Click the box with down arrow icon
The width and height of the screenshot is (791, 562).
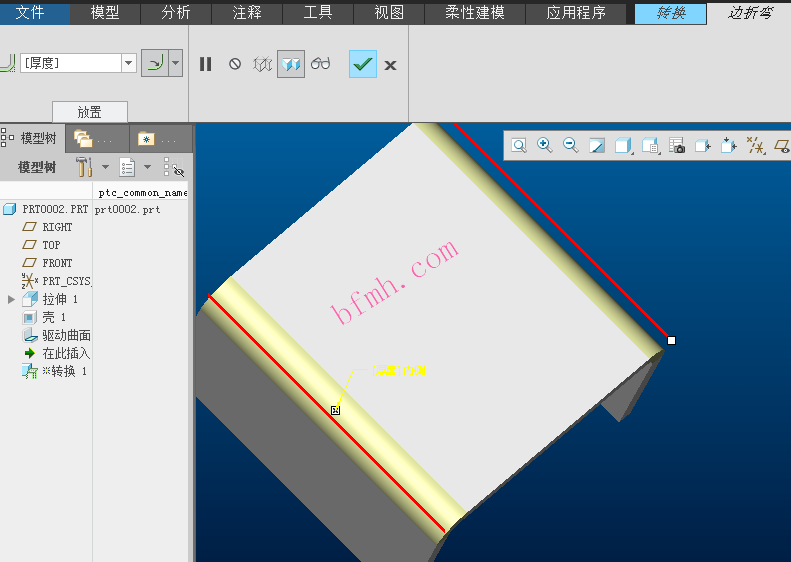[x=728, y=146]
